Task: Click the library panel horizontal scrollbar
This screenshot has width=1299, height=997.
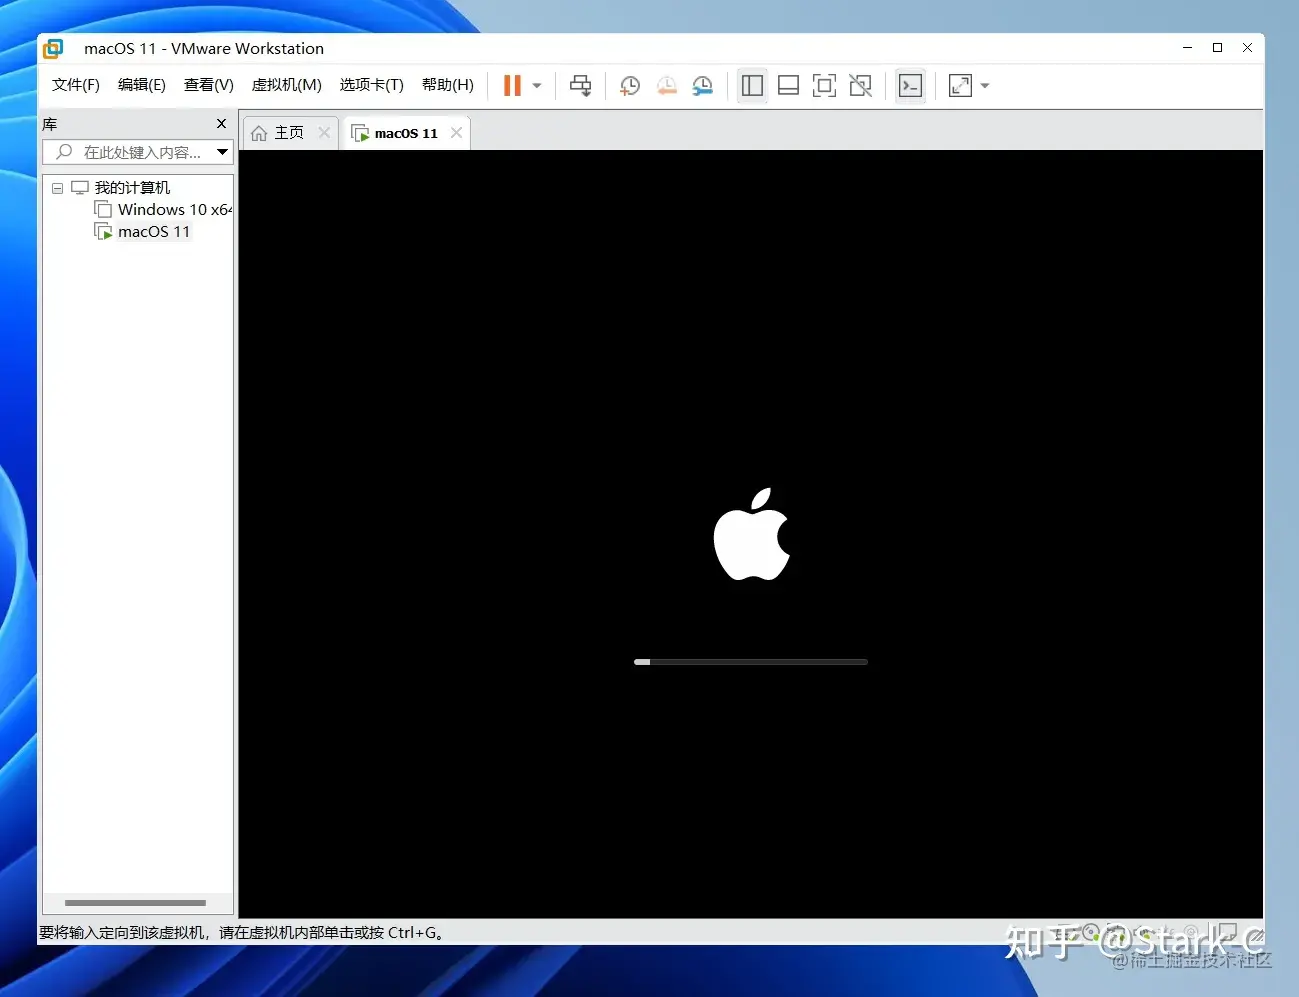Action: tap(135, 903)
